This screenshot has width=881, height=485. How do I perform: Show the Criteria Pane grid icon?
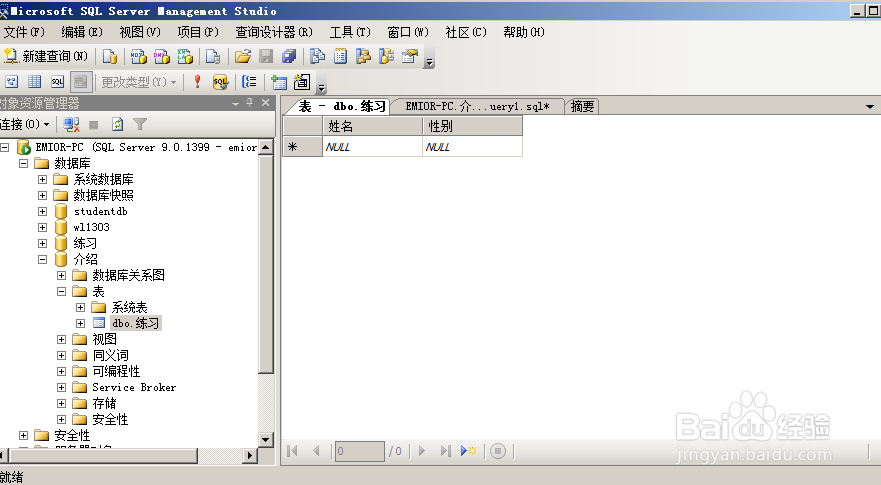click(x=34, y=82)
